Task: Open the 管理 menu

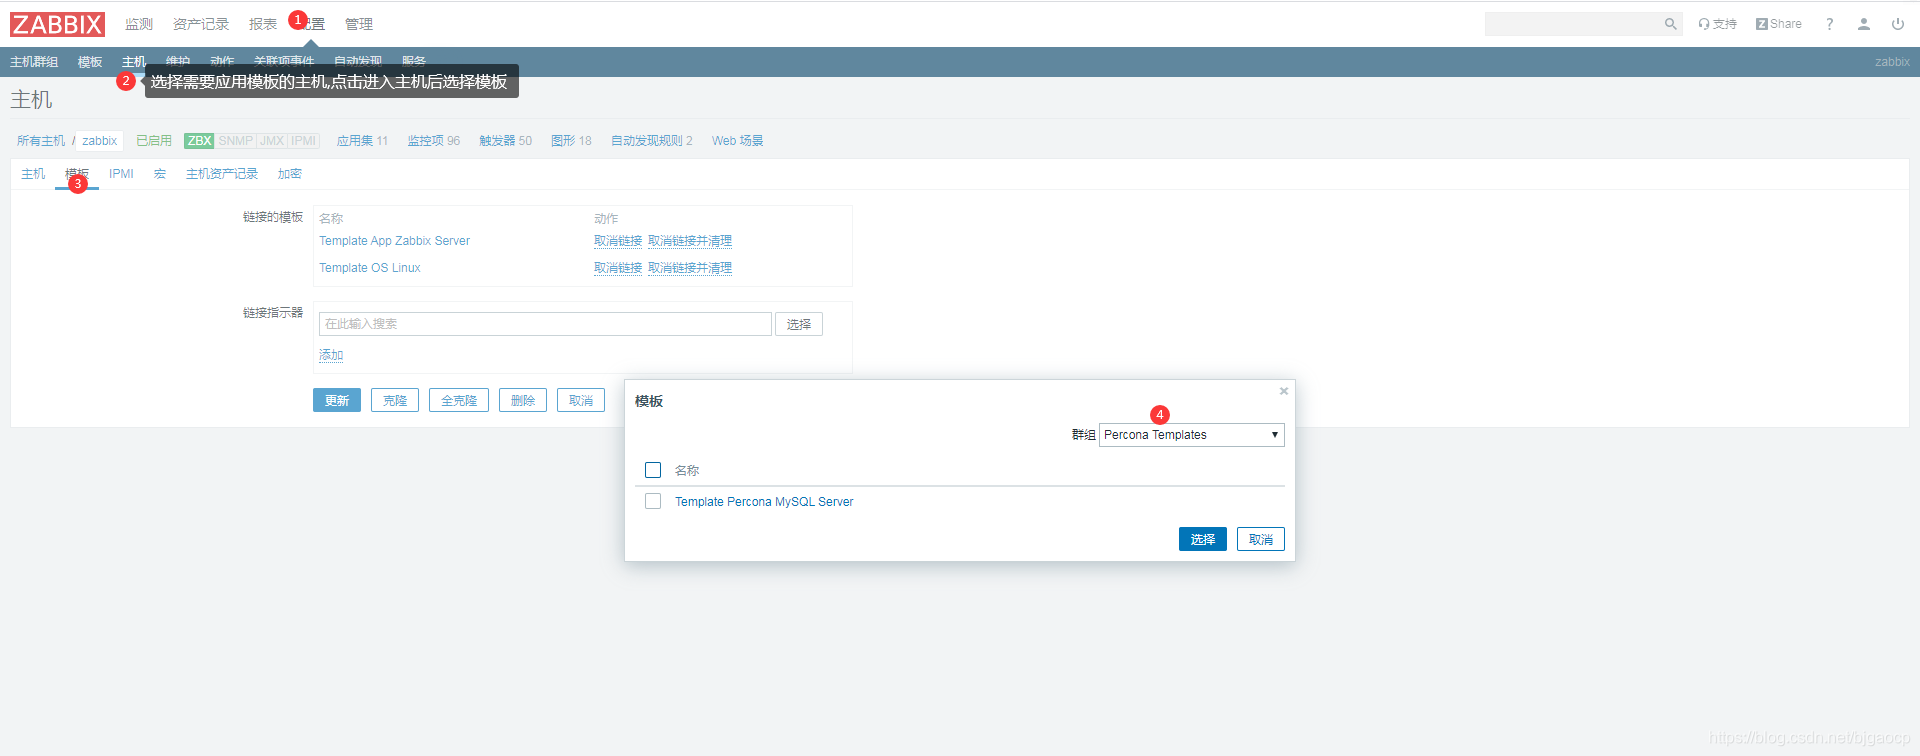Action: (x=359, y=24)
